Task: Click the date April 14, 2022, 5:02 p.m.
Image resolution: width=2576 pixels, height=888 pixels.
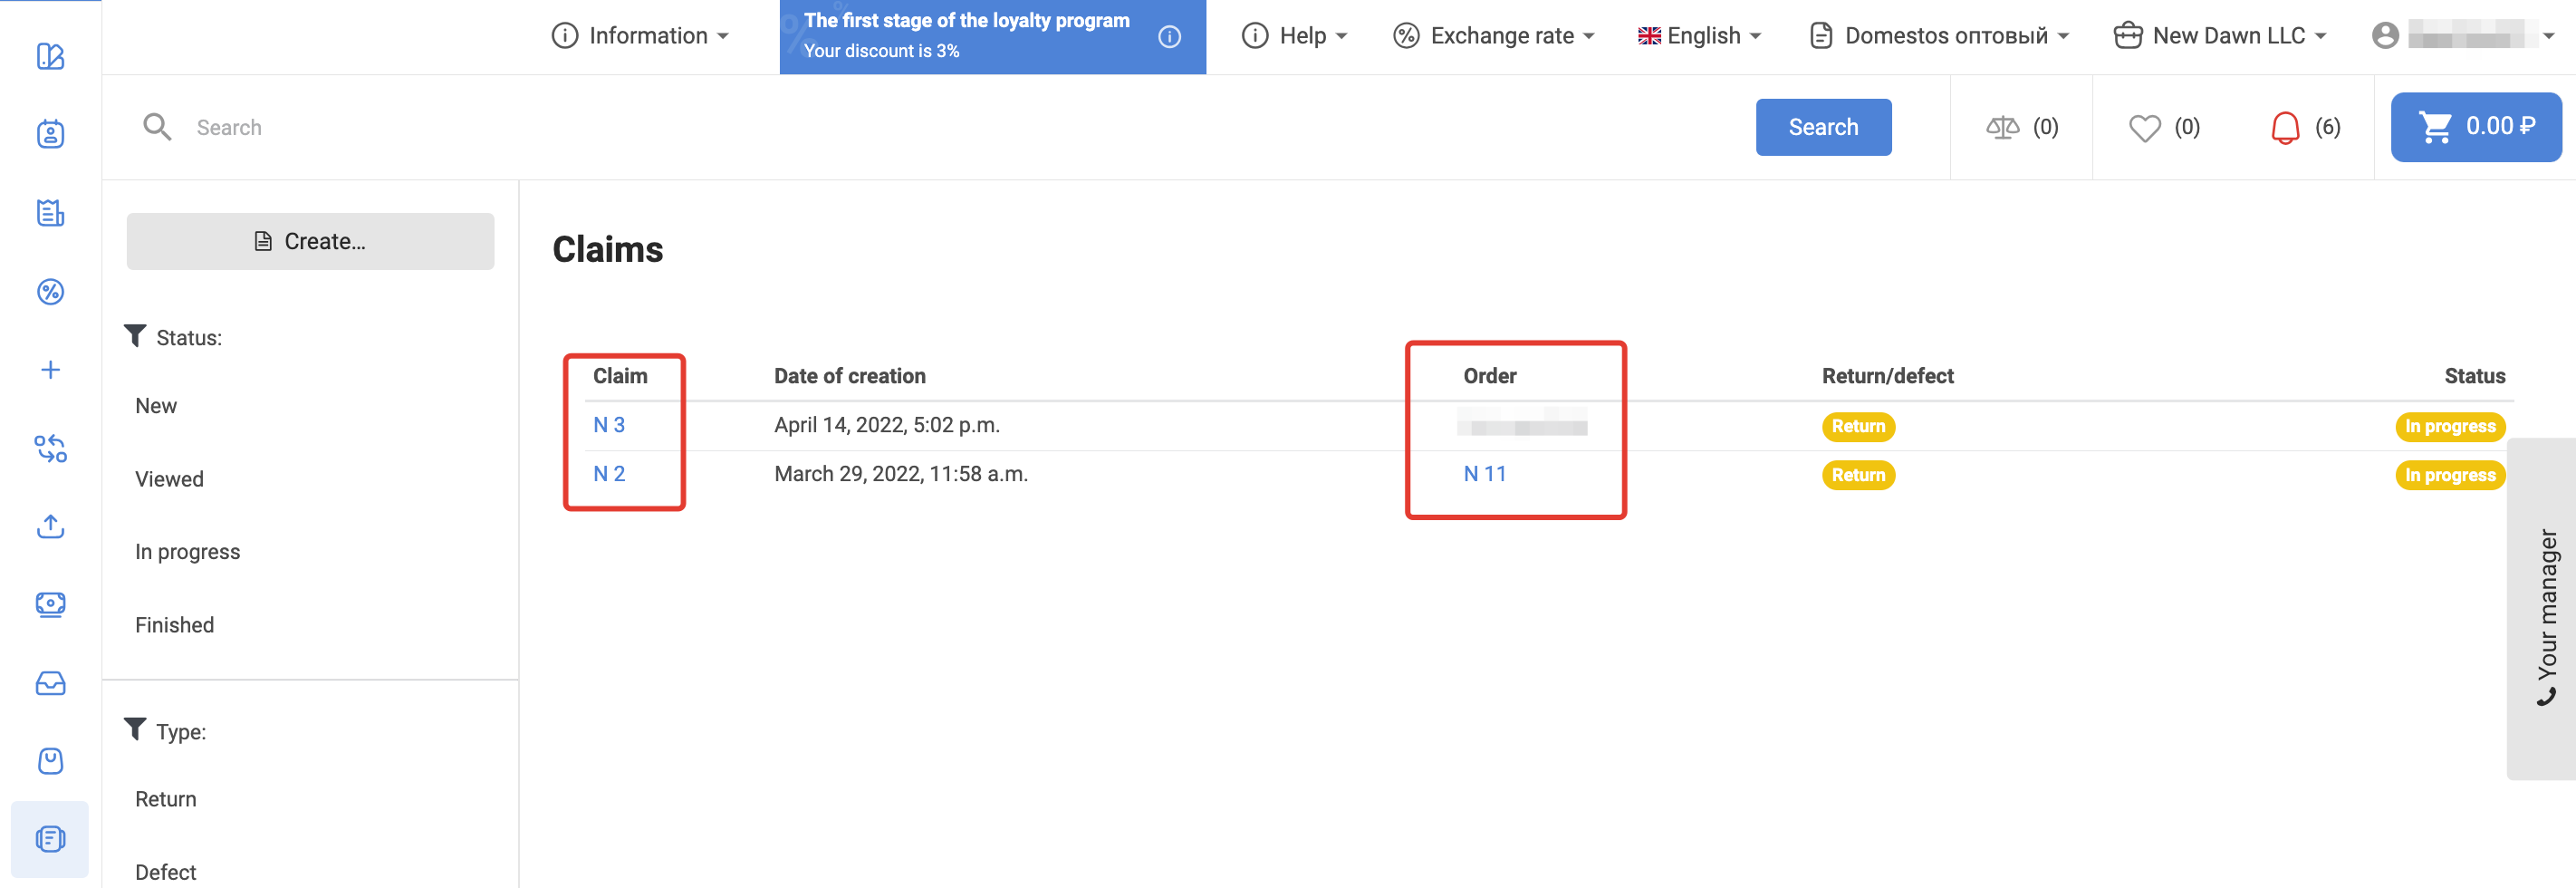Action: pos(887,425)
